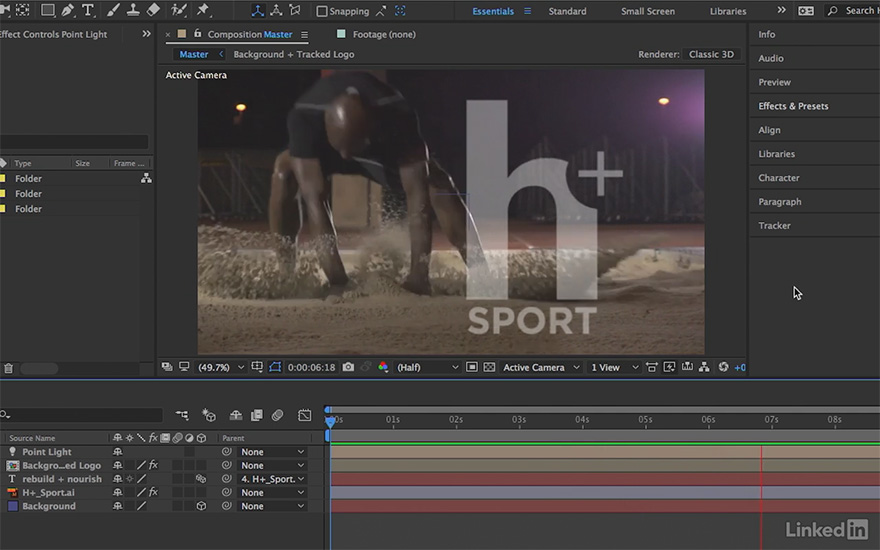Toggle mask and shape path visibility
Screen dimensions: 880x550
pos(275,367)
